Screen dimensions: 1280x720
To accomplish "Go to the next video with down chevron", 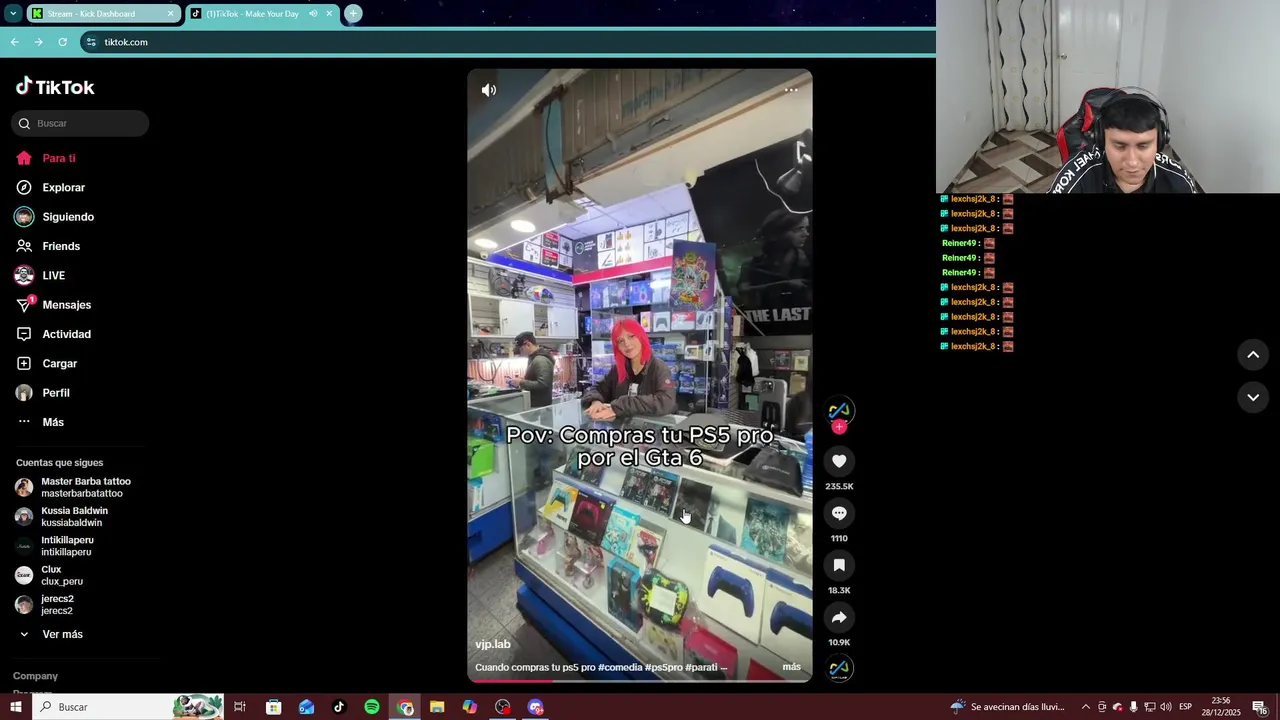I will [x=1253, y=397].
